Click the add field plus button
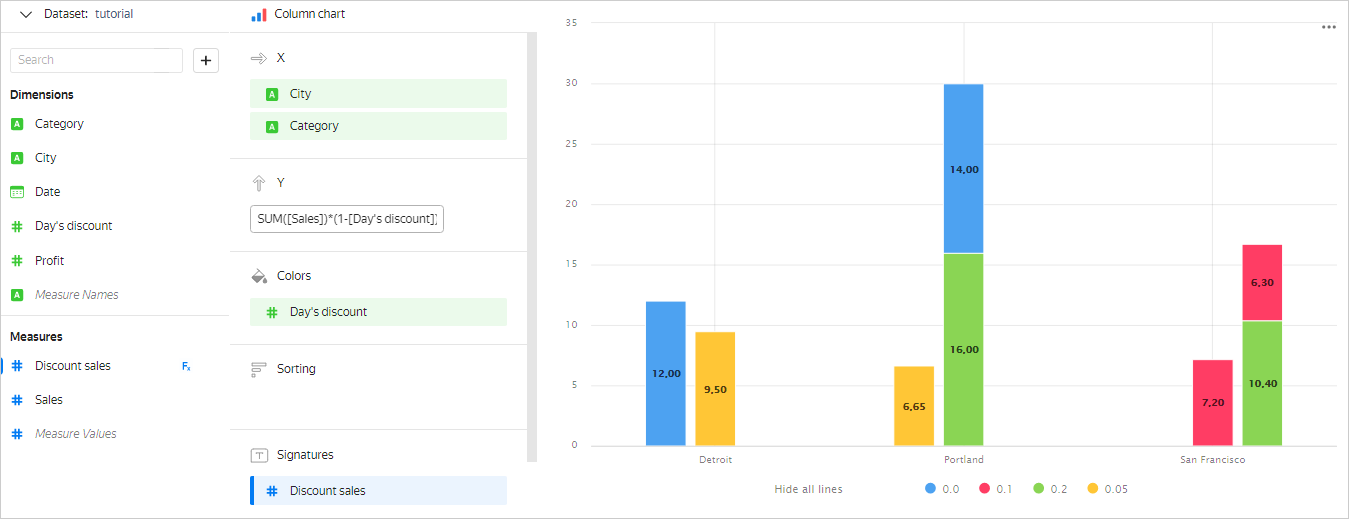Viewport: 1349px width, 519px height. click(206, 60)
